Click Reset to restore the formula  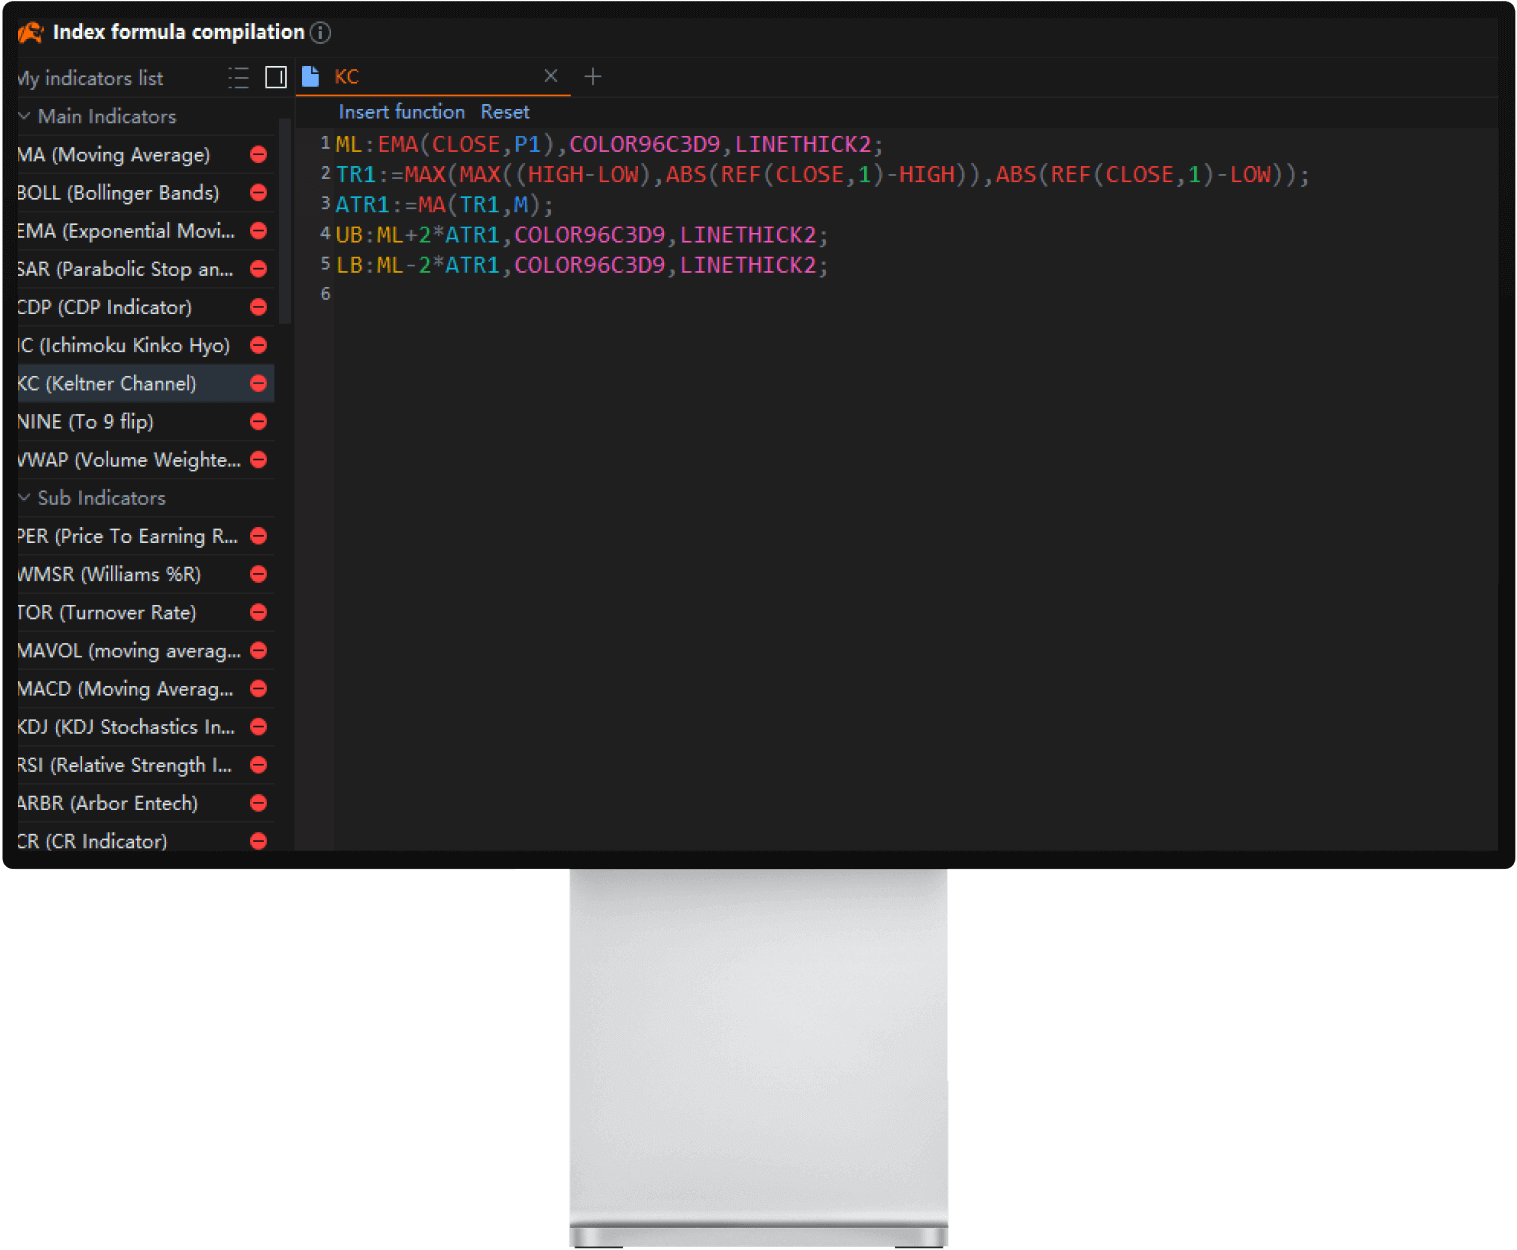point(504,111)
